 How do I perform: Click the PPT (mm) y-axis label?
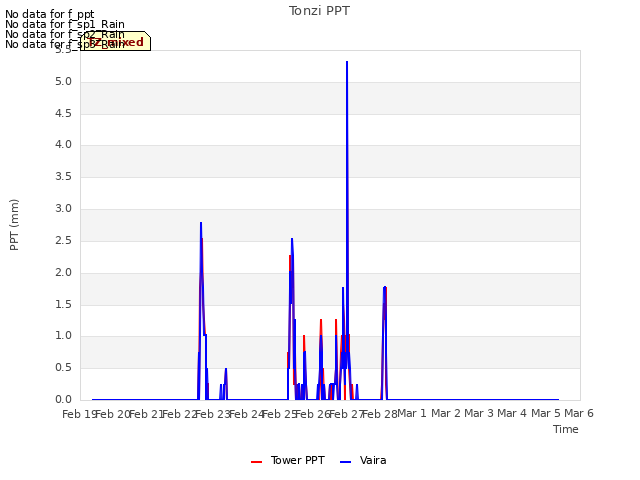pos(14,224)
